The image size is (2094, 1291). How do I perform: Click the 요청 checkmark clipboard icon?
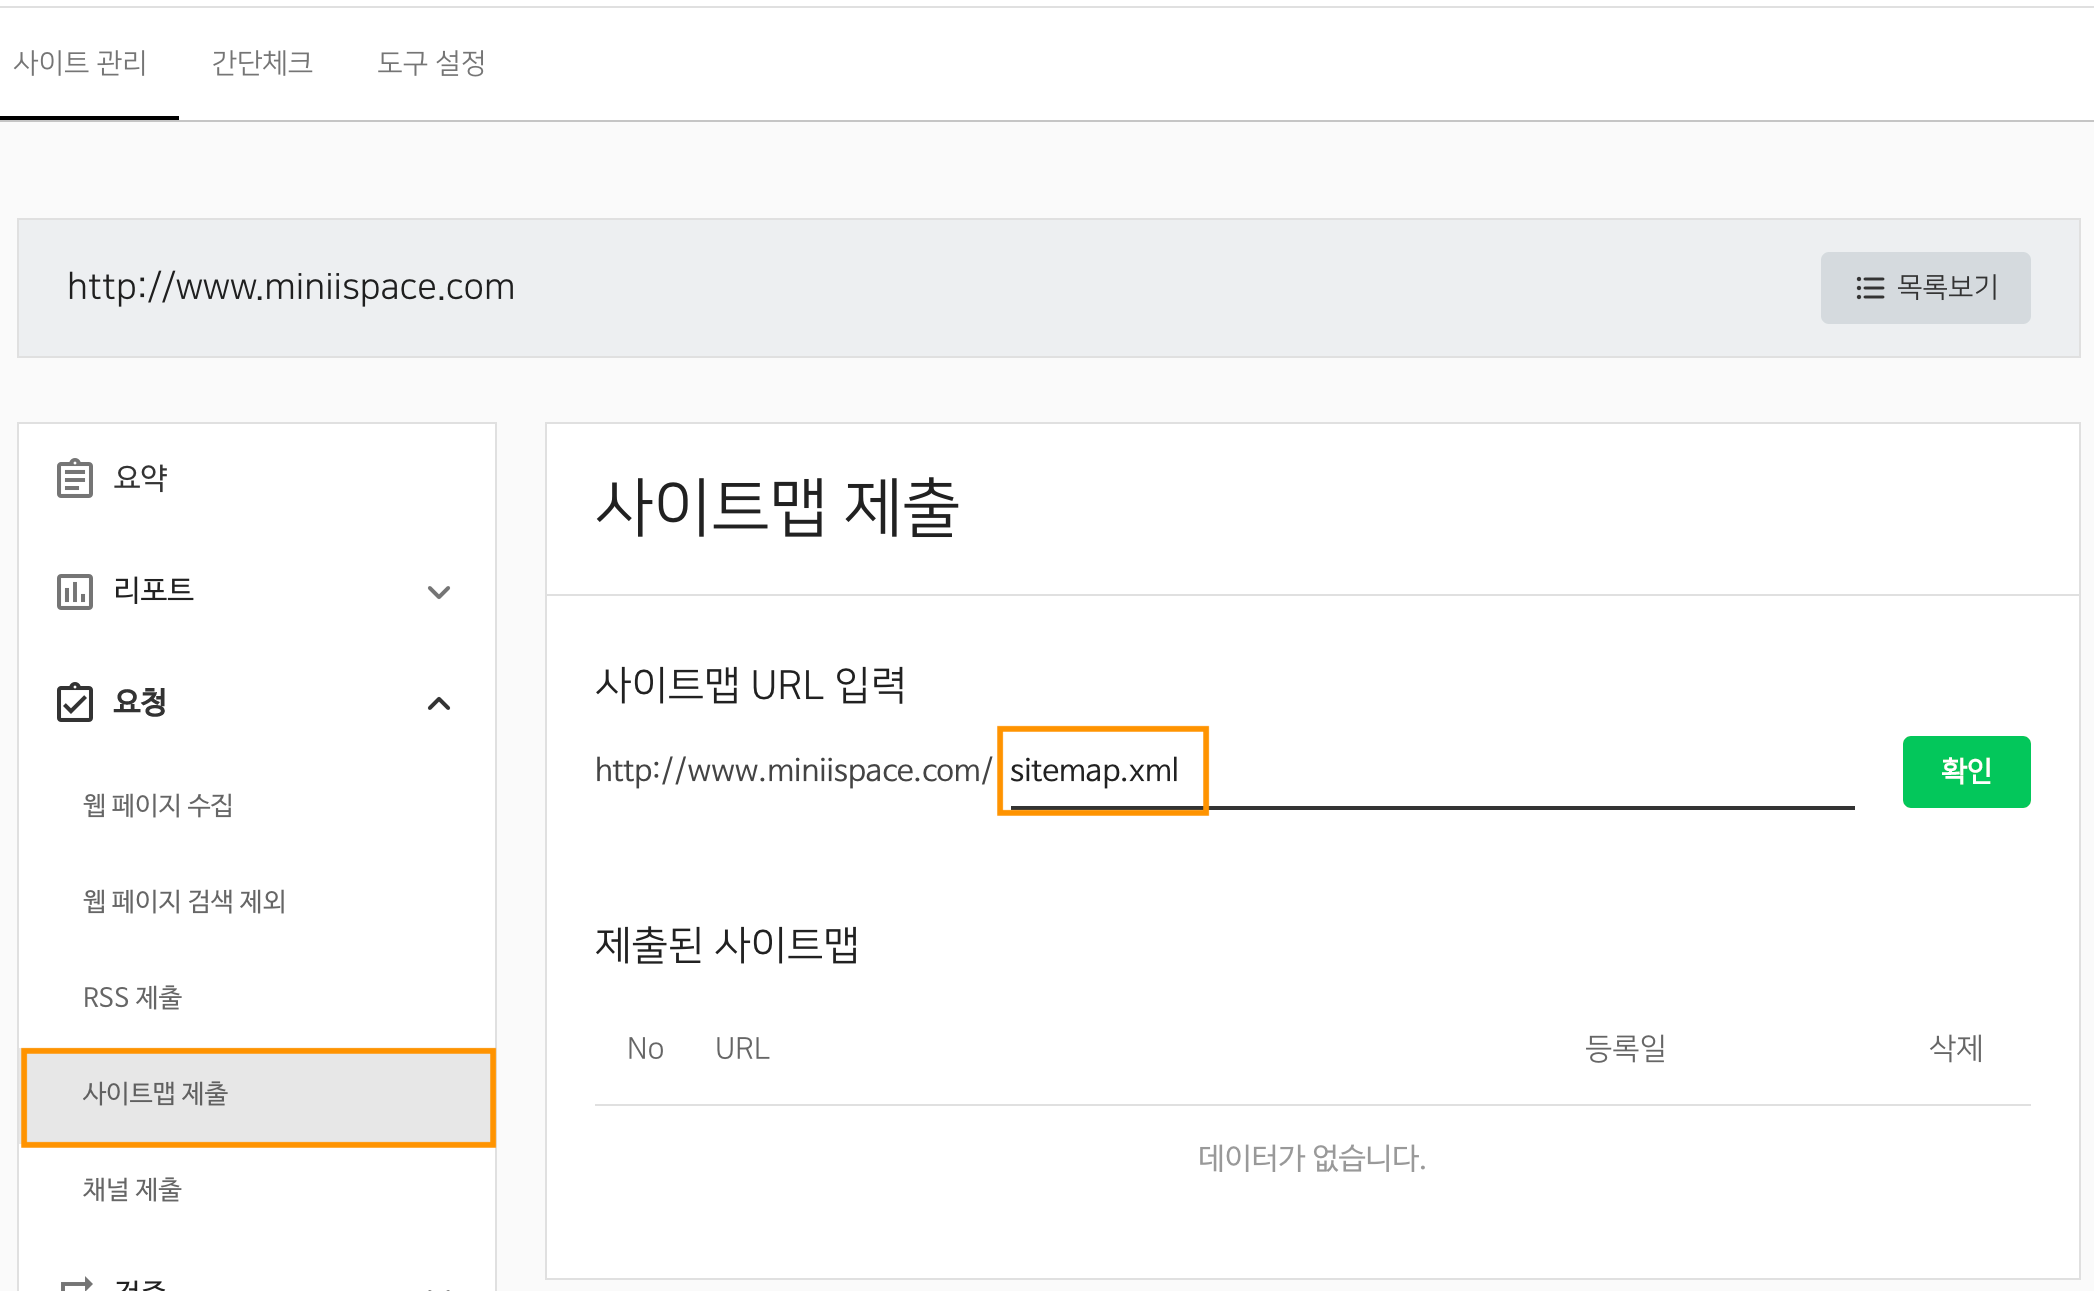[x=74, y=702]
